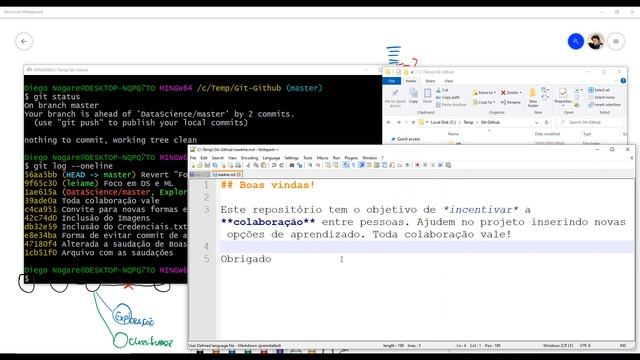Click Local Disk (C:) in Explorer breadcrumb
The image size is (640, 360).
click(x=443, y=122)
